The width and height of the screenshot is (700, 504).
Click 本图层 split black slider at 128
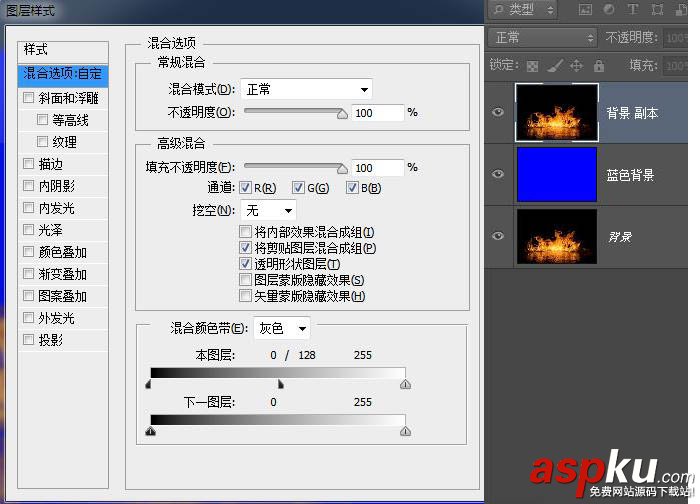[280, 384]
